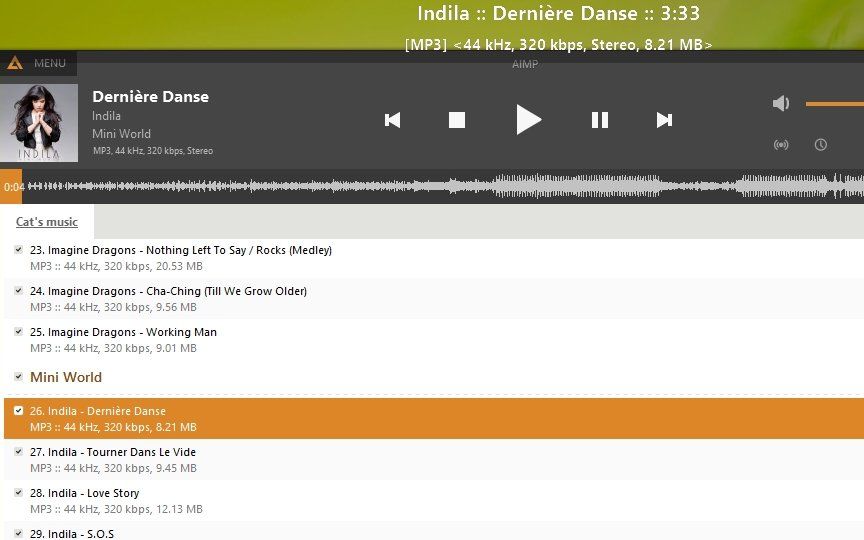Click the Indila album cover art
Screen dimensions: 864x540
[x=39, y=123]
